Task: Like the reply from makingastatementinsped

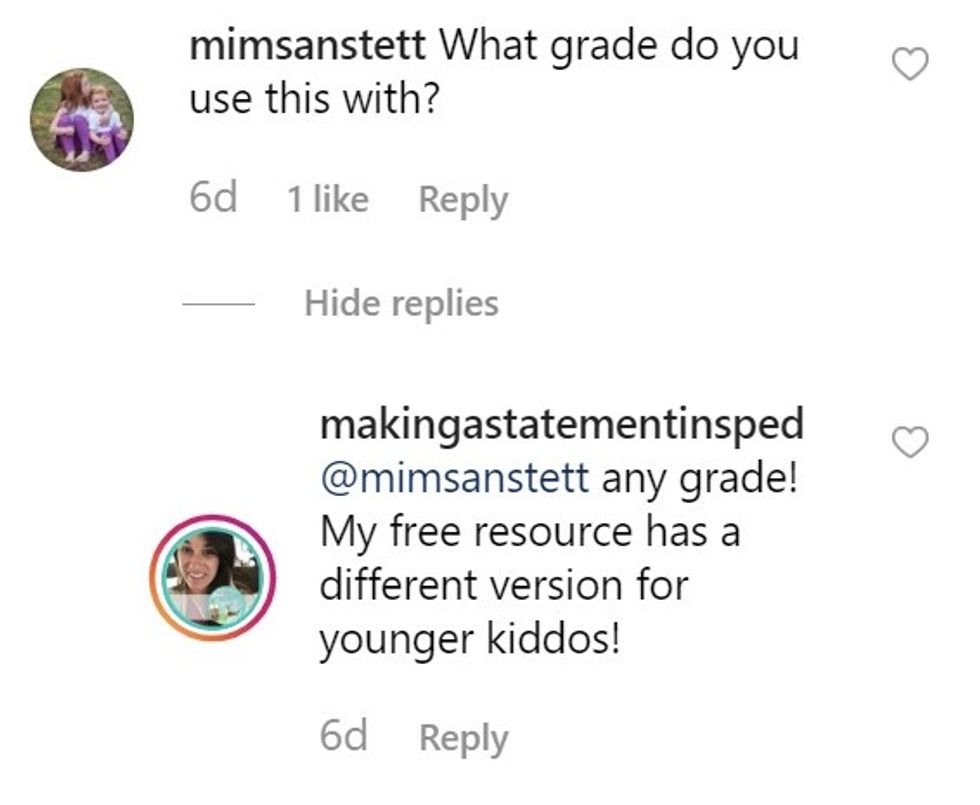Action: (x=909, y=441)
